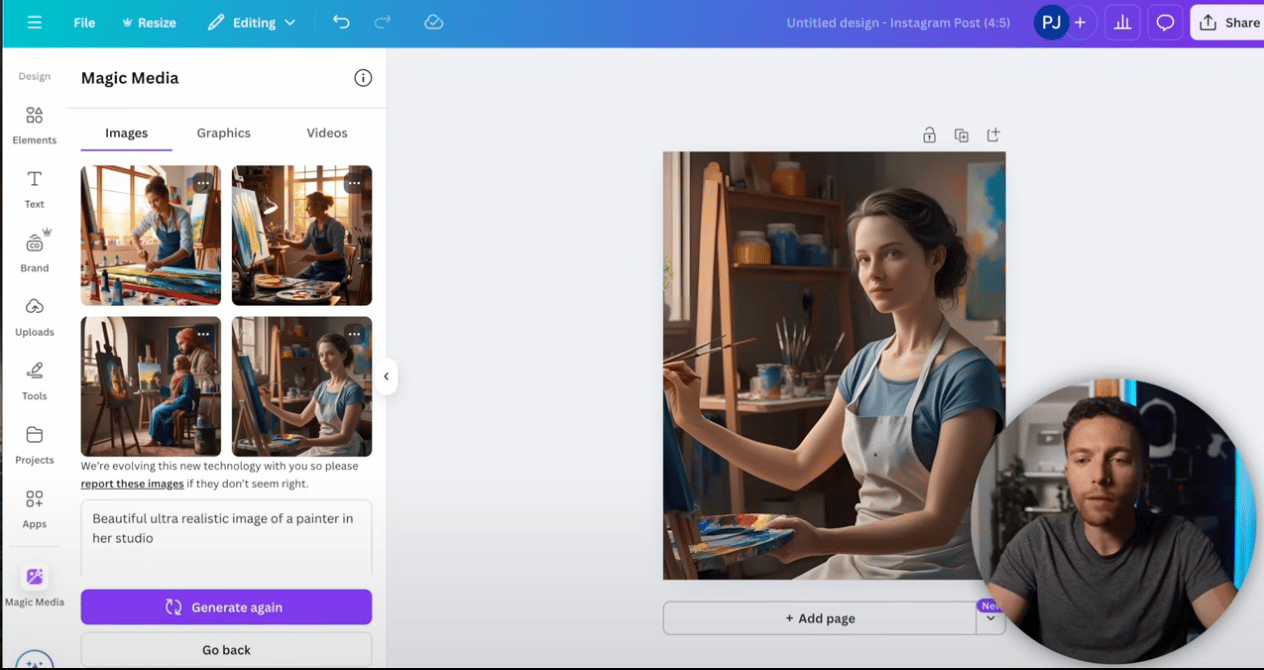Switch to the Images tab
This screenshot has height=670, width=1264.
pyautogui.click(x=126, y=133)
